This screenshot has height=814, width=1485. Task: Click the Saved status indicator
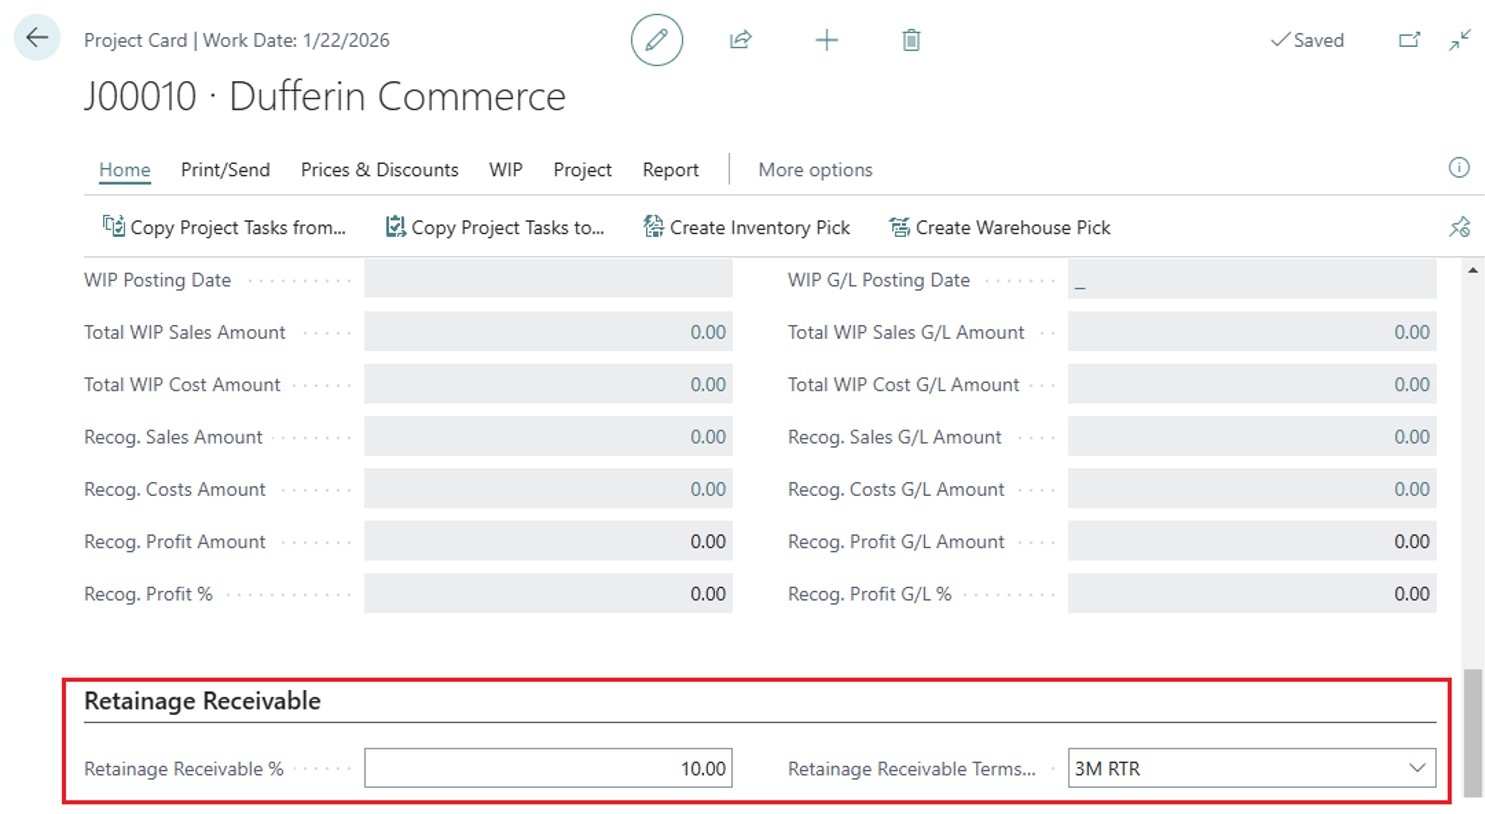(x=1308, y=40)
